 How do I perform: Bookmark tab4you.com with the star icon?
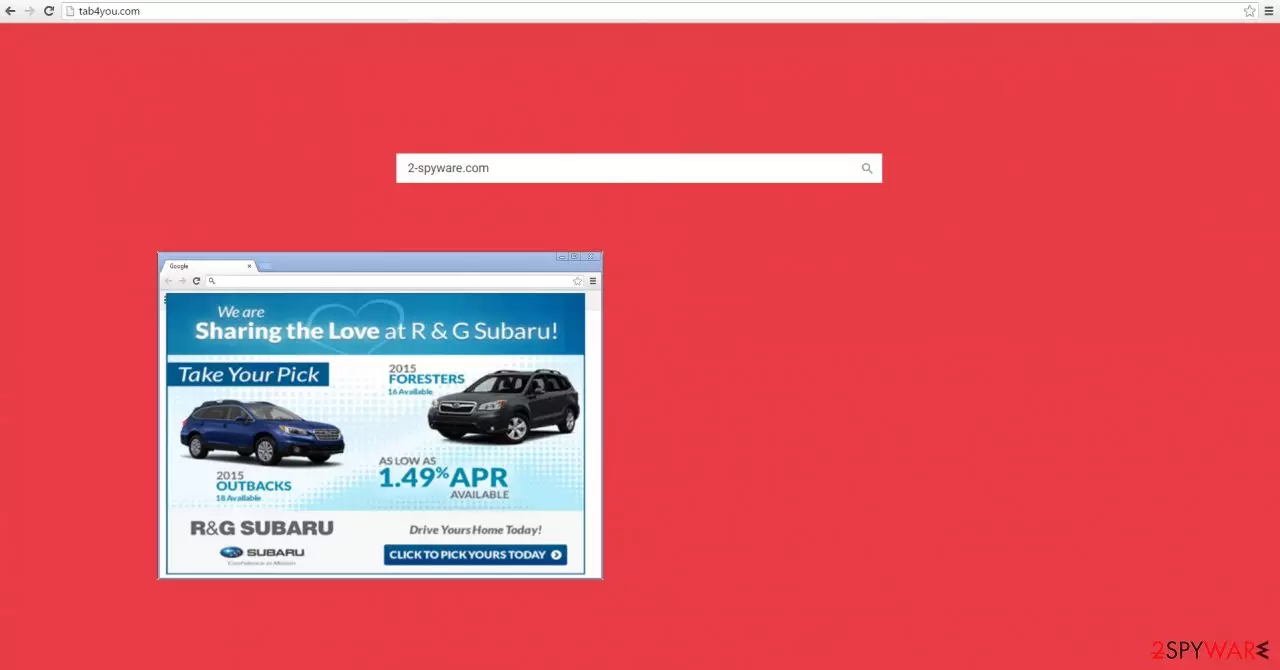coord(1249,11)
